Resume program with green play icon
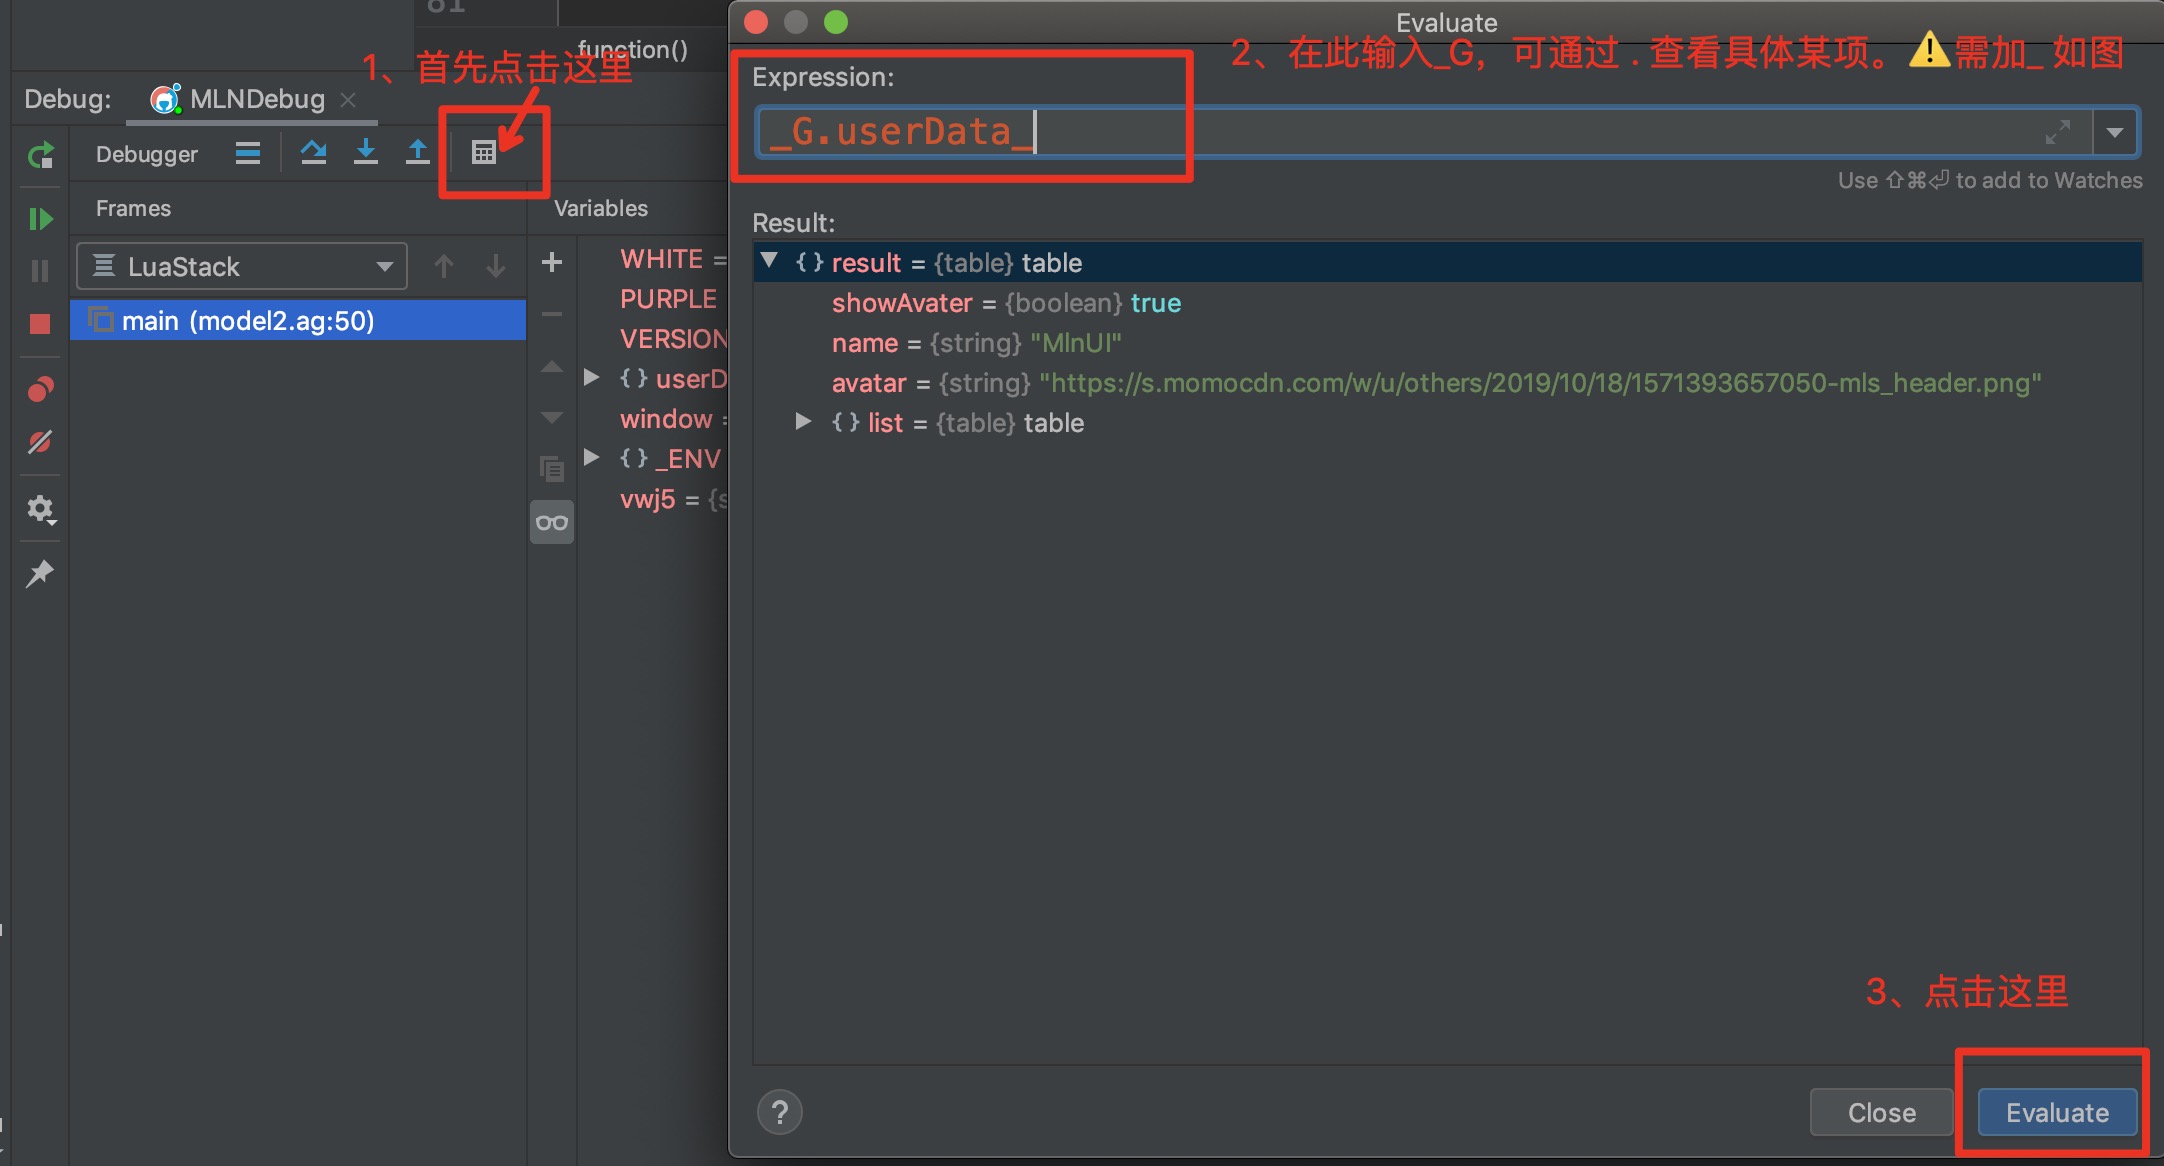Image resolution: width=2164 pixels, height=1166 pixels. point(40,219)
